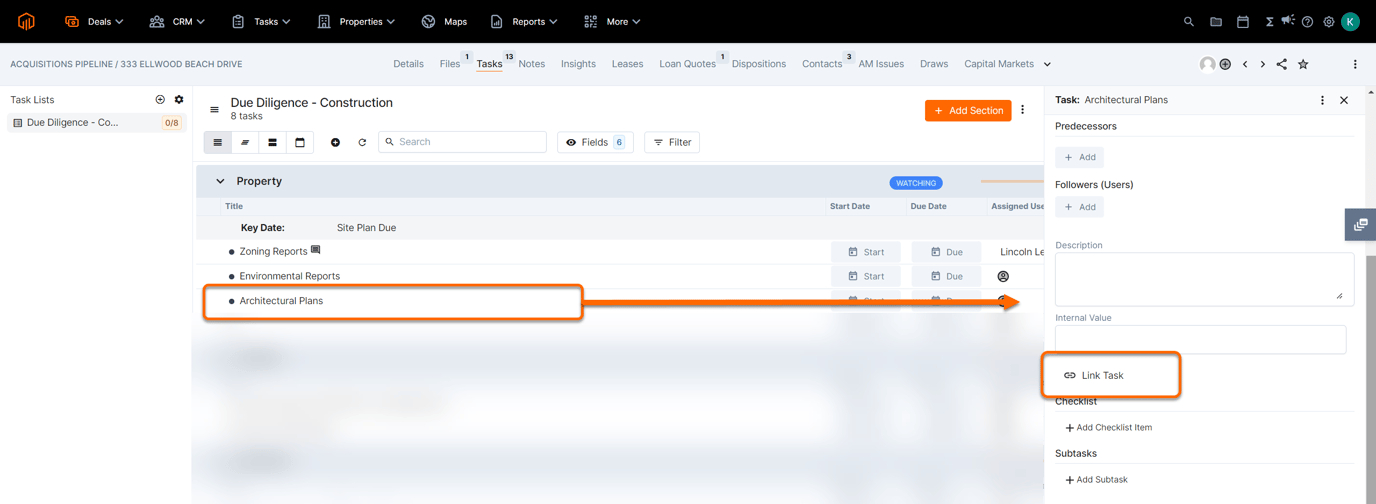Switch to the Leases tab

point(627,64)
